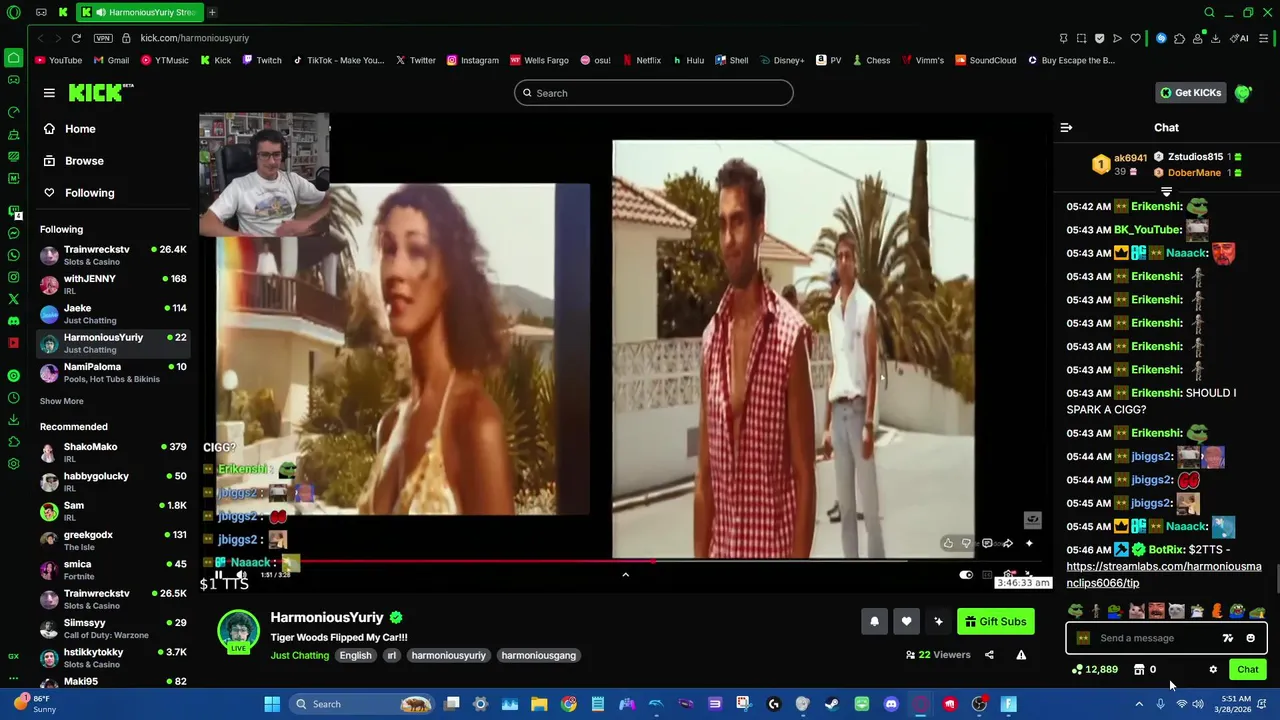Click the pause button in video player

(218, 575)
